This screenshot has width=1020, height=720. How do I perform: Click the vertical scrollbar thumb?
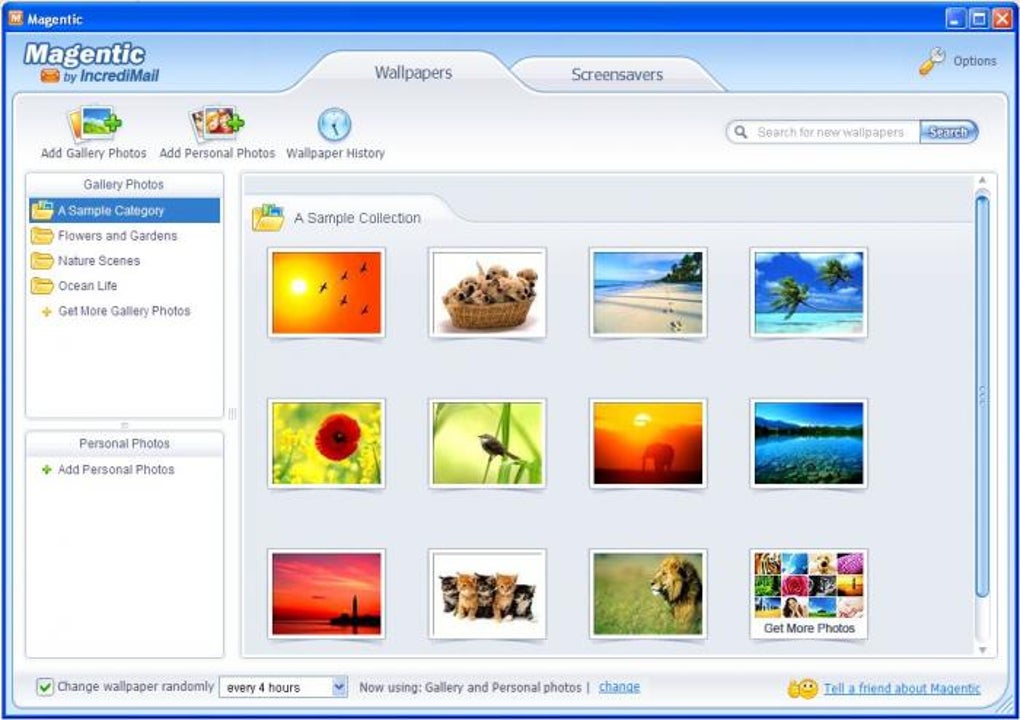pos(982,395)
